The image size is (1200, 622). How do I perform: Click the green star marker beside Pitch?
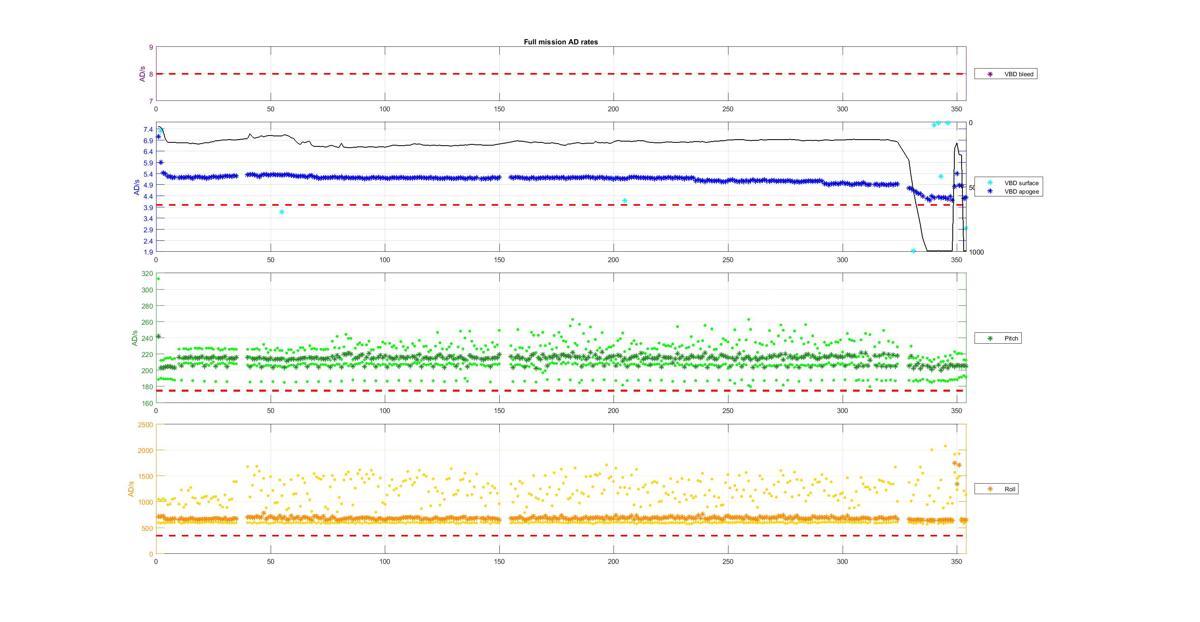tap(990, 338)
